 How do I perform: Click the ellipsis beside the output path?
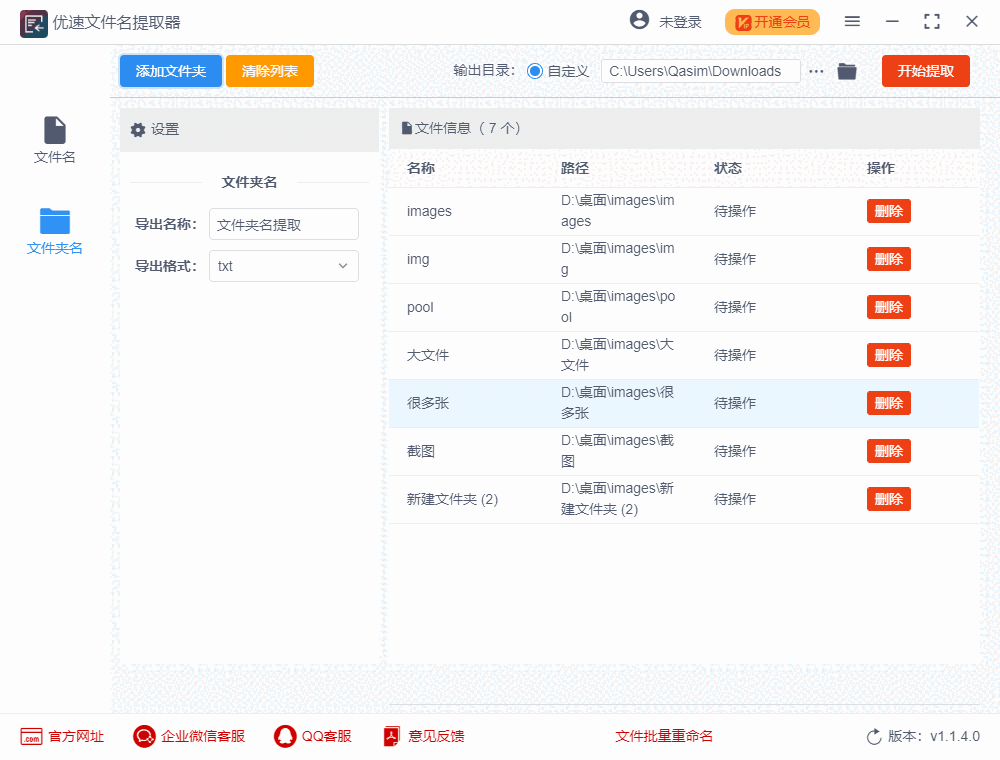(x=817, y=71)
